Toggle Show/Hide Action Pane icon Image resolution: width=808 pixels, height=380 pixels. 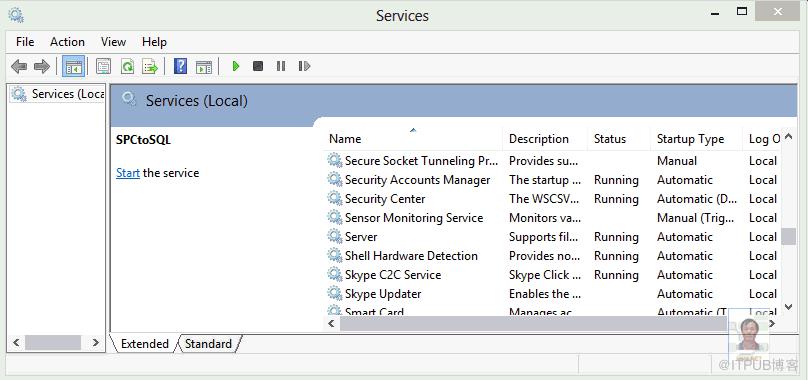204,67
